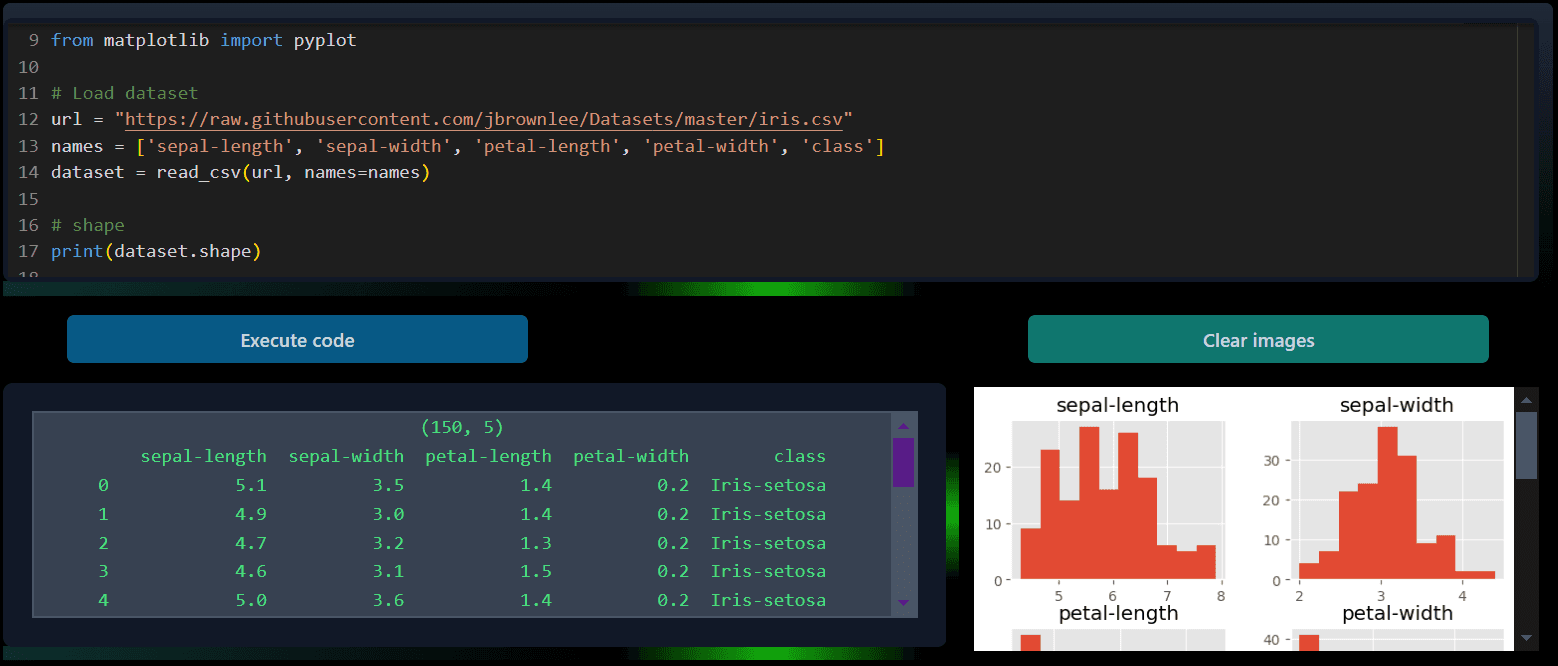The height and width of the screenshot is (666, 1558).
Task: Click the image panel scroll-up arrow
Action: point(1526,400)
